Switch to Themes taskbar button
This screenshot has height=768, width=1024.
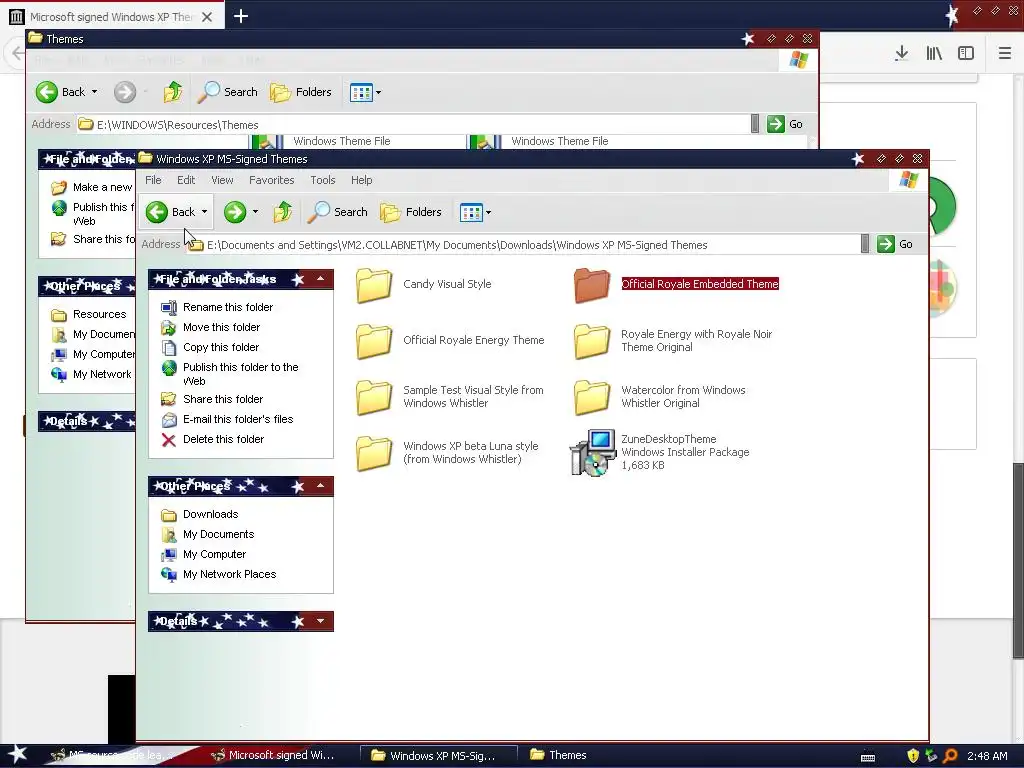pyautogui.click(x=559, y=755)
